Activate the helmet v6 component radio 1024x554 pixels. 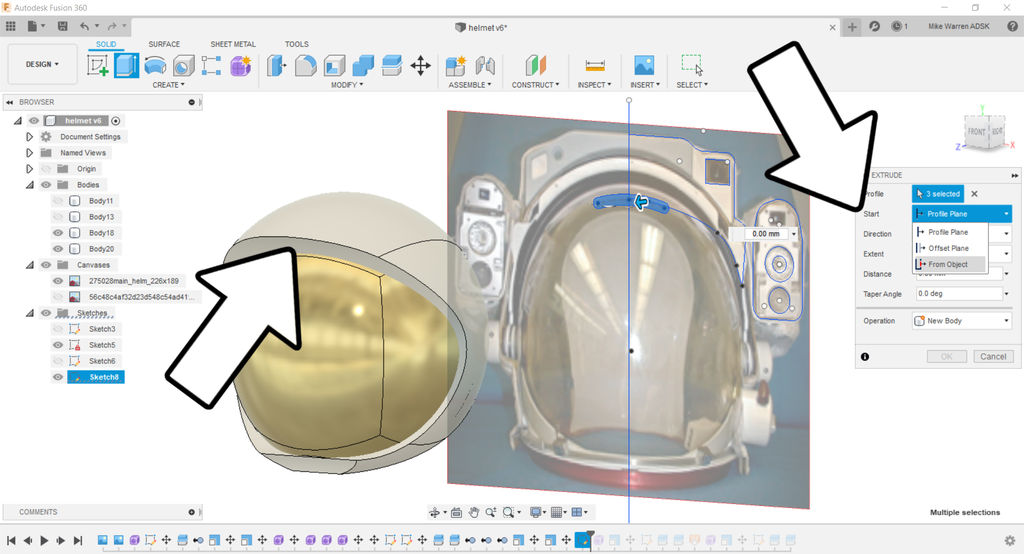coord(116,121)
